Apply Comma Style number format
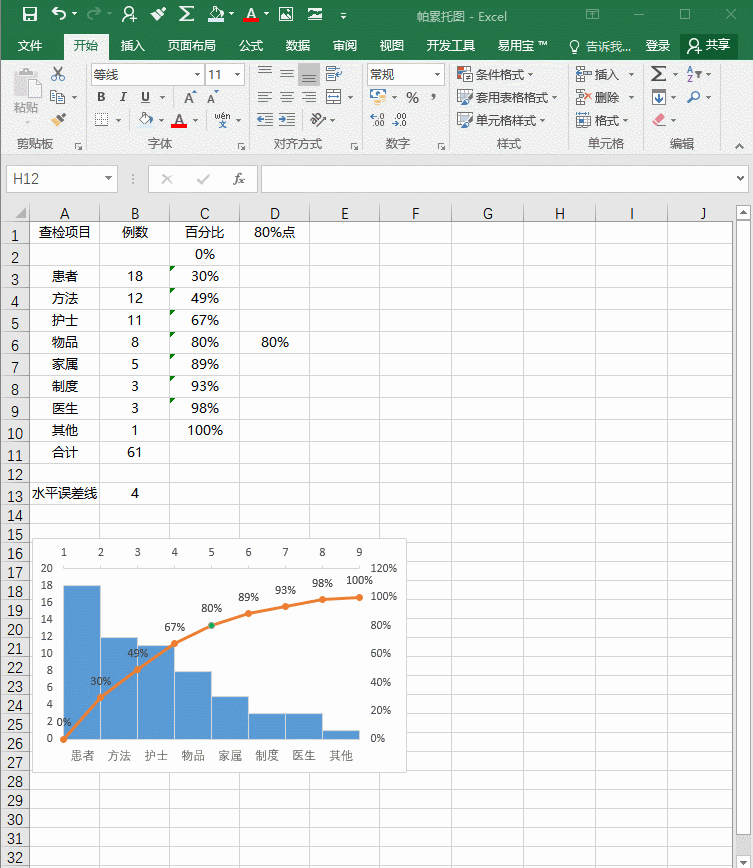 [434, 97]
